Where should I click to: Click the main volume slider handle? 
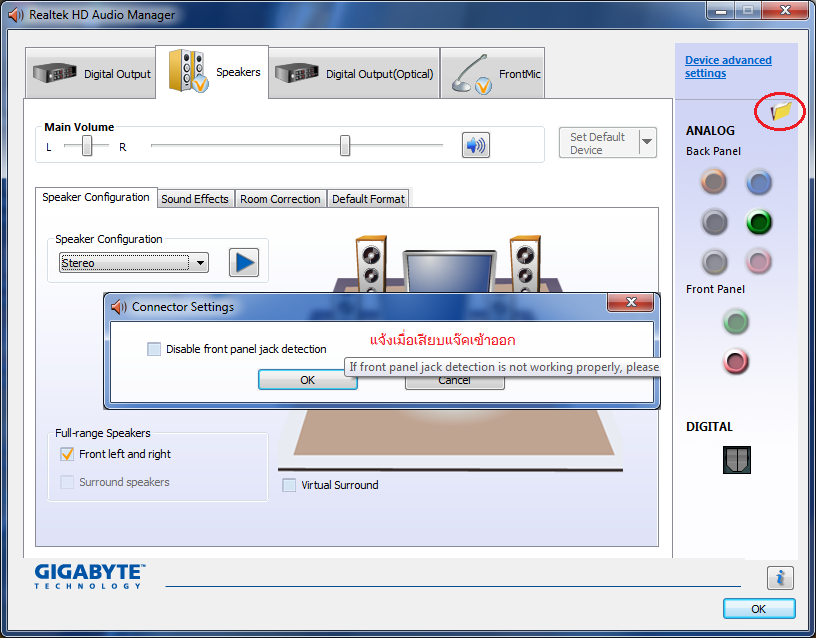tap(345, 146)
